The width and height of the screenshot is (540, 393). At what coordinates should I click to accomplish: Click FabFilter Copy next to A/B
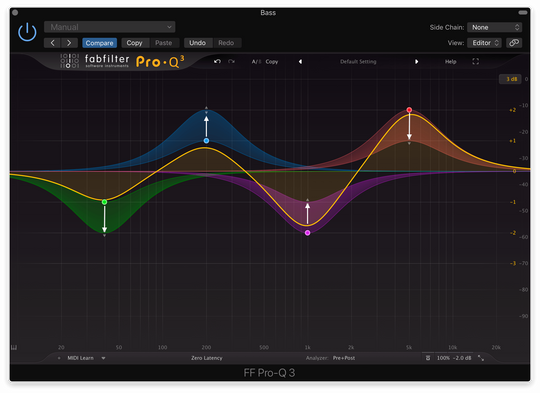[x=272, y=62]
